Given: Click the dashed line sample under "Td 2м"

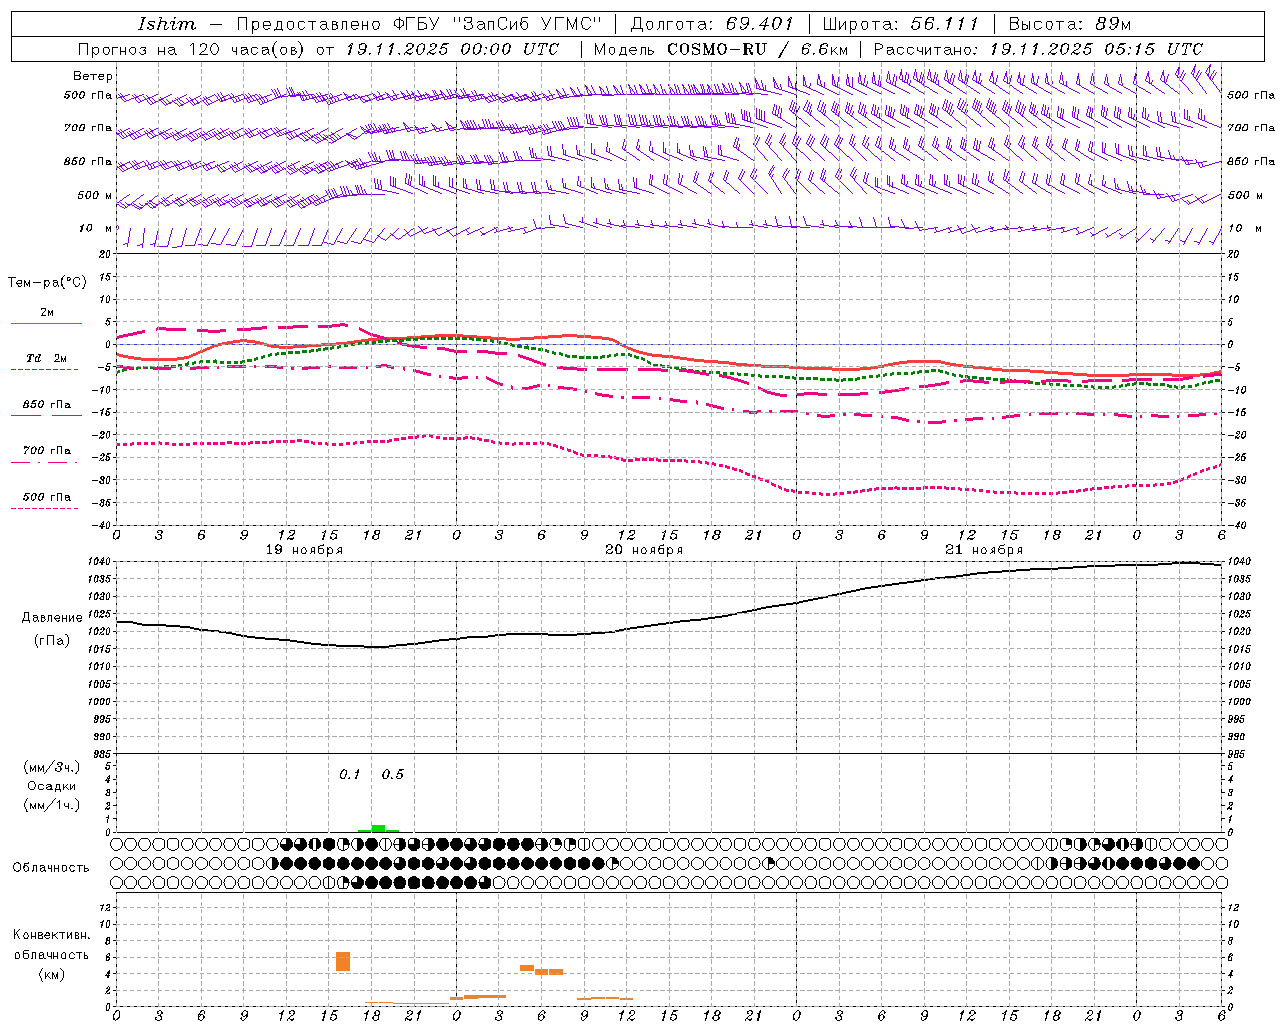Looking at the screenshot, I should coord(45,370).
